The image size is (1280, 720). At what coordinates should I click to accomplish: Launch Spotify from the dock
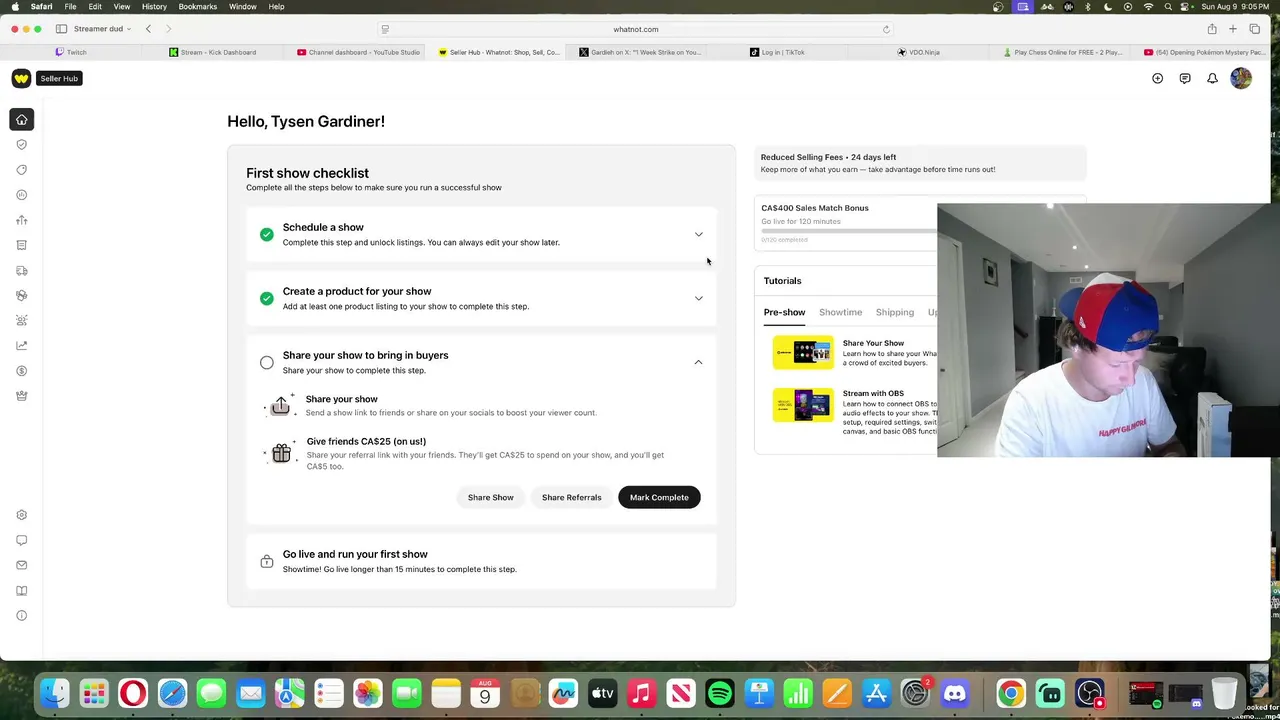720,693
